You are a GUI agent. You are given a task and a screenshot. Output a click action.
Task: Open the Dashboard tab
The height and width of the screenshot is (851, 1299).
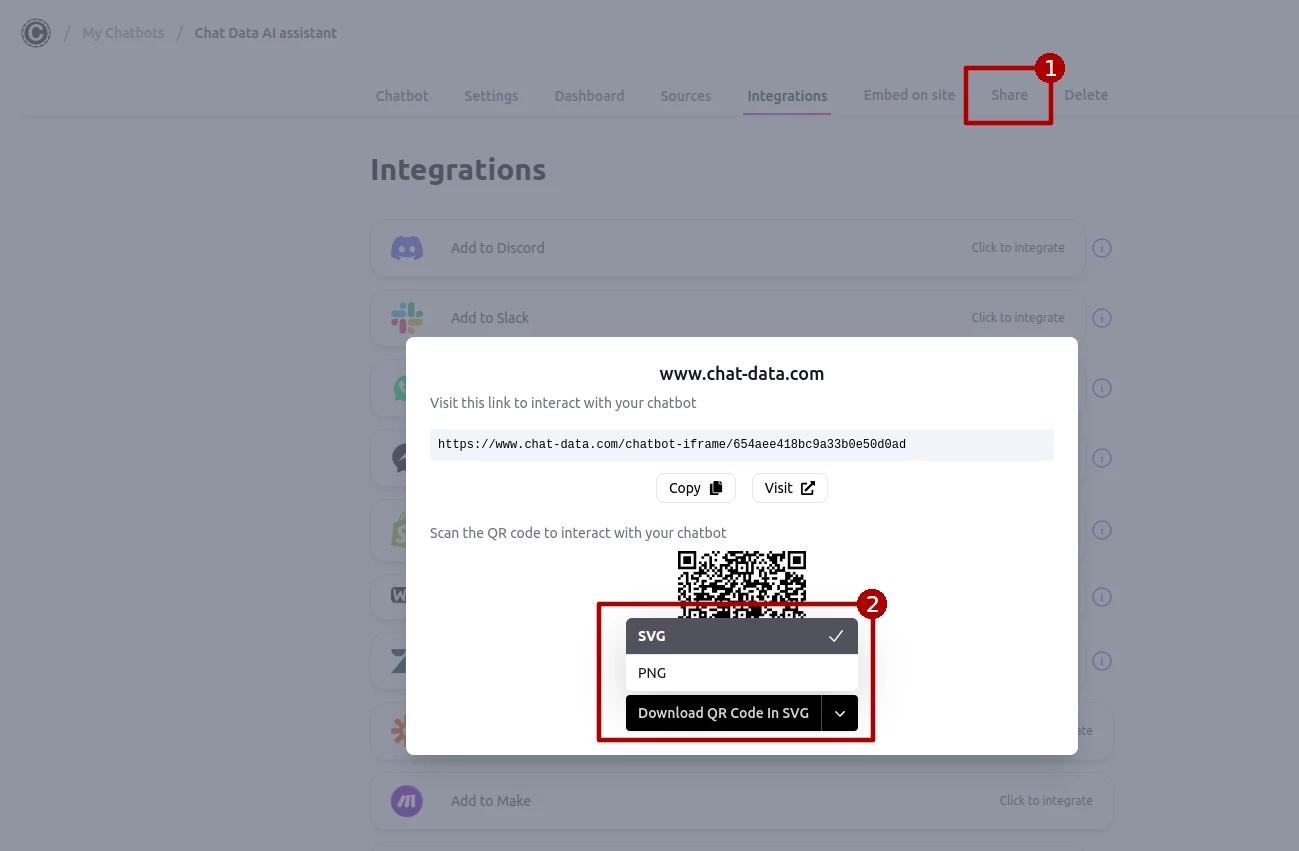coord(589,96)
